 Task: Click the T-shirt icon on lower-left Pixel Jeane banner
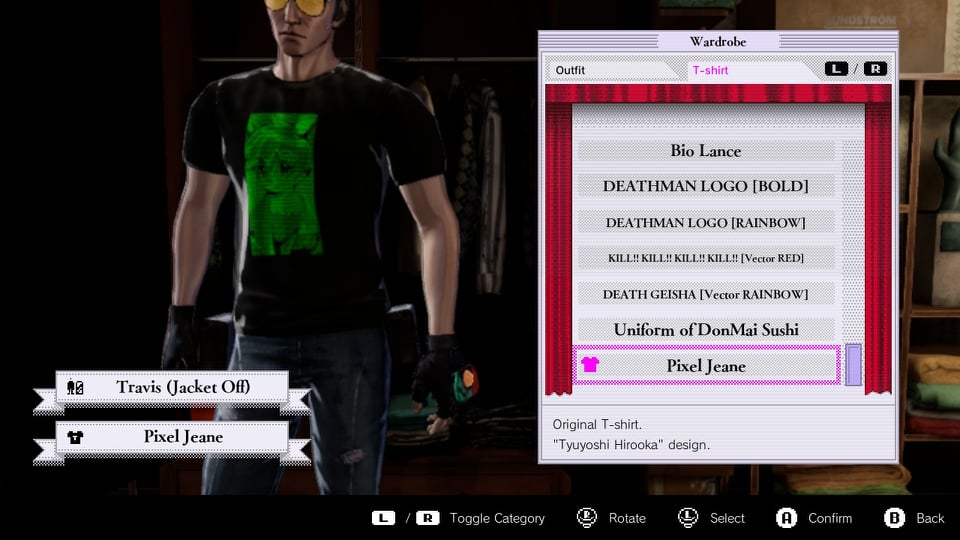pos(75,437)
